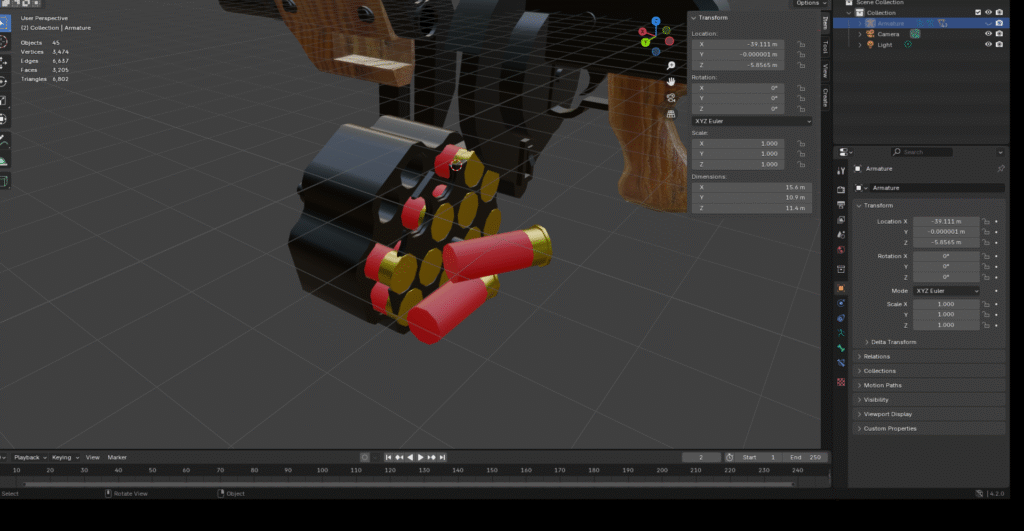Click the zoom magnifier icon in viewport
The width and height of the screenshot is (1024, 531).
[x=672, y=66]
